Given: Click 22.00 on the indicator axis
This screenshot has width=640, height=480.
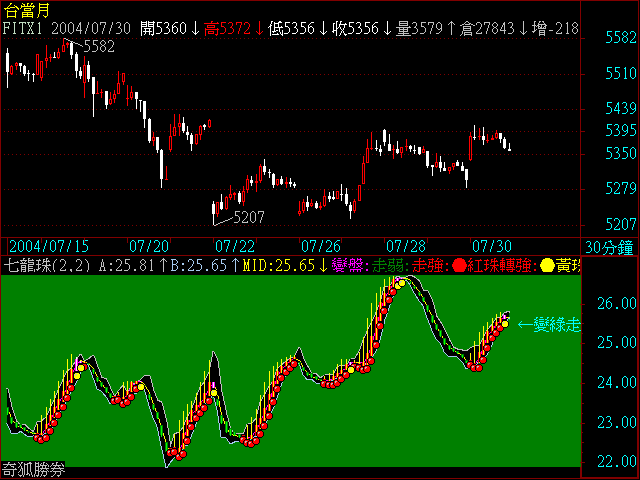Looking at the screenshot, I should 617,462.
